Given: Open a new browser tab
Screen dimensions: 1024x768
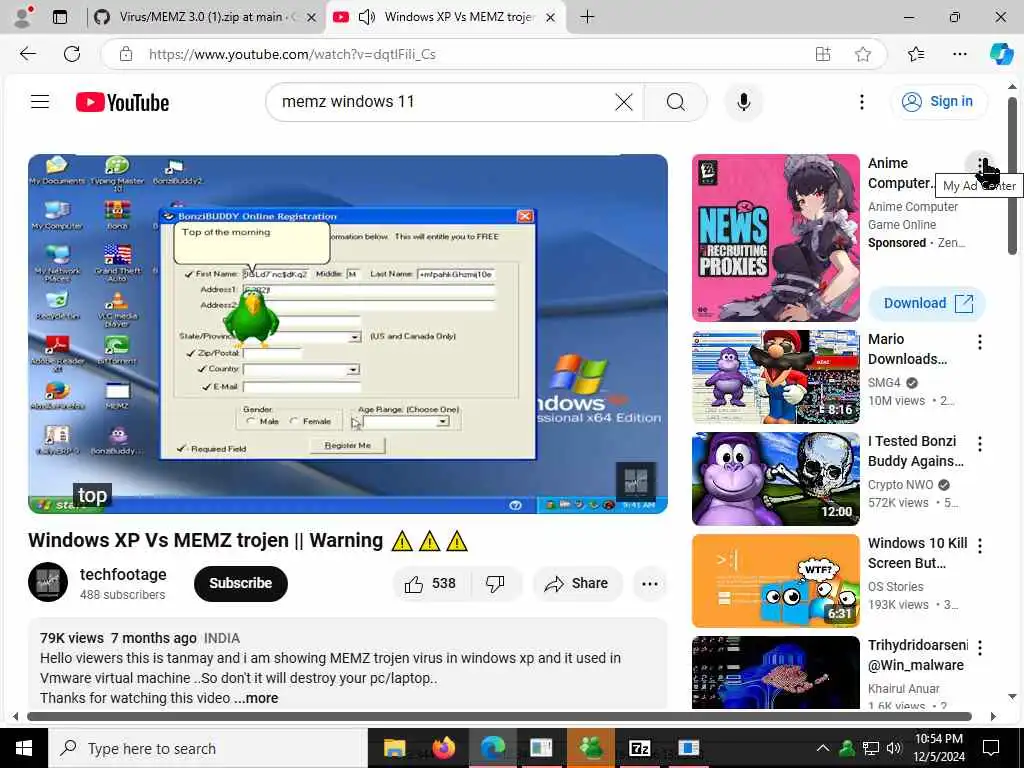Looking at the screenshot, I should (x=587, y=17).
